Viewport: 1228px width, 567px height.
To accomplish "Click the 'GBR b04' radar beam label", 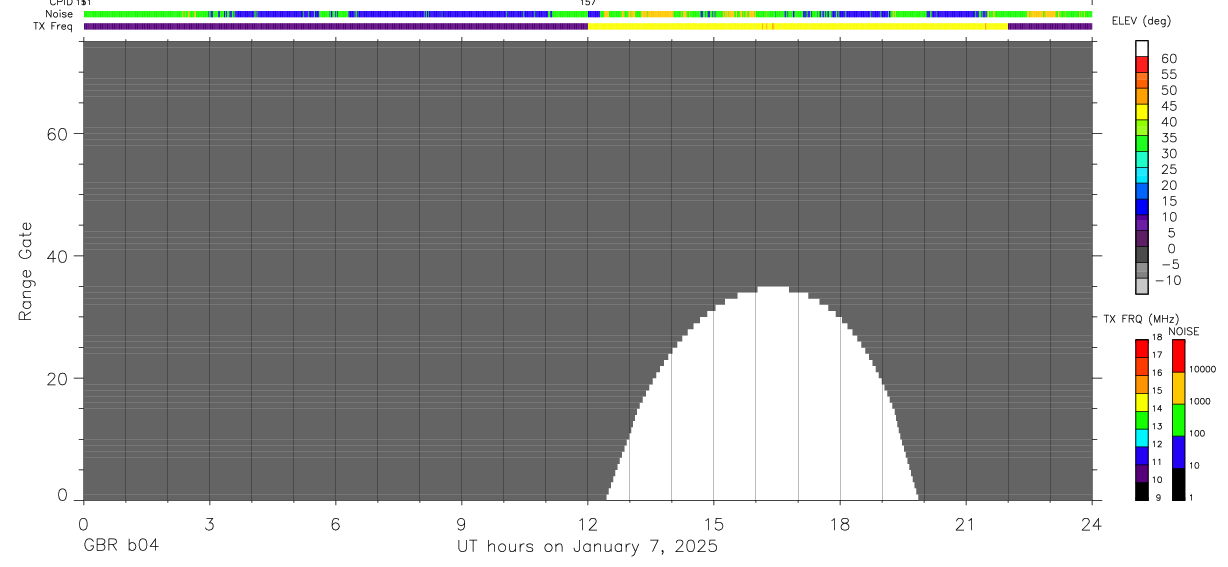I will tap(120, 547).
